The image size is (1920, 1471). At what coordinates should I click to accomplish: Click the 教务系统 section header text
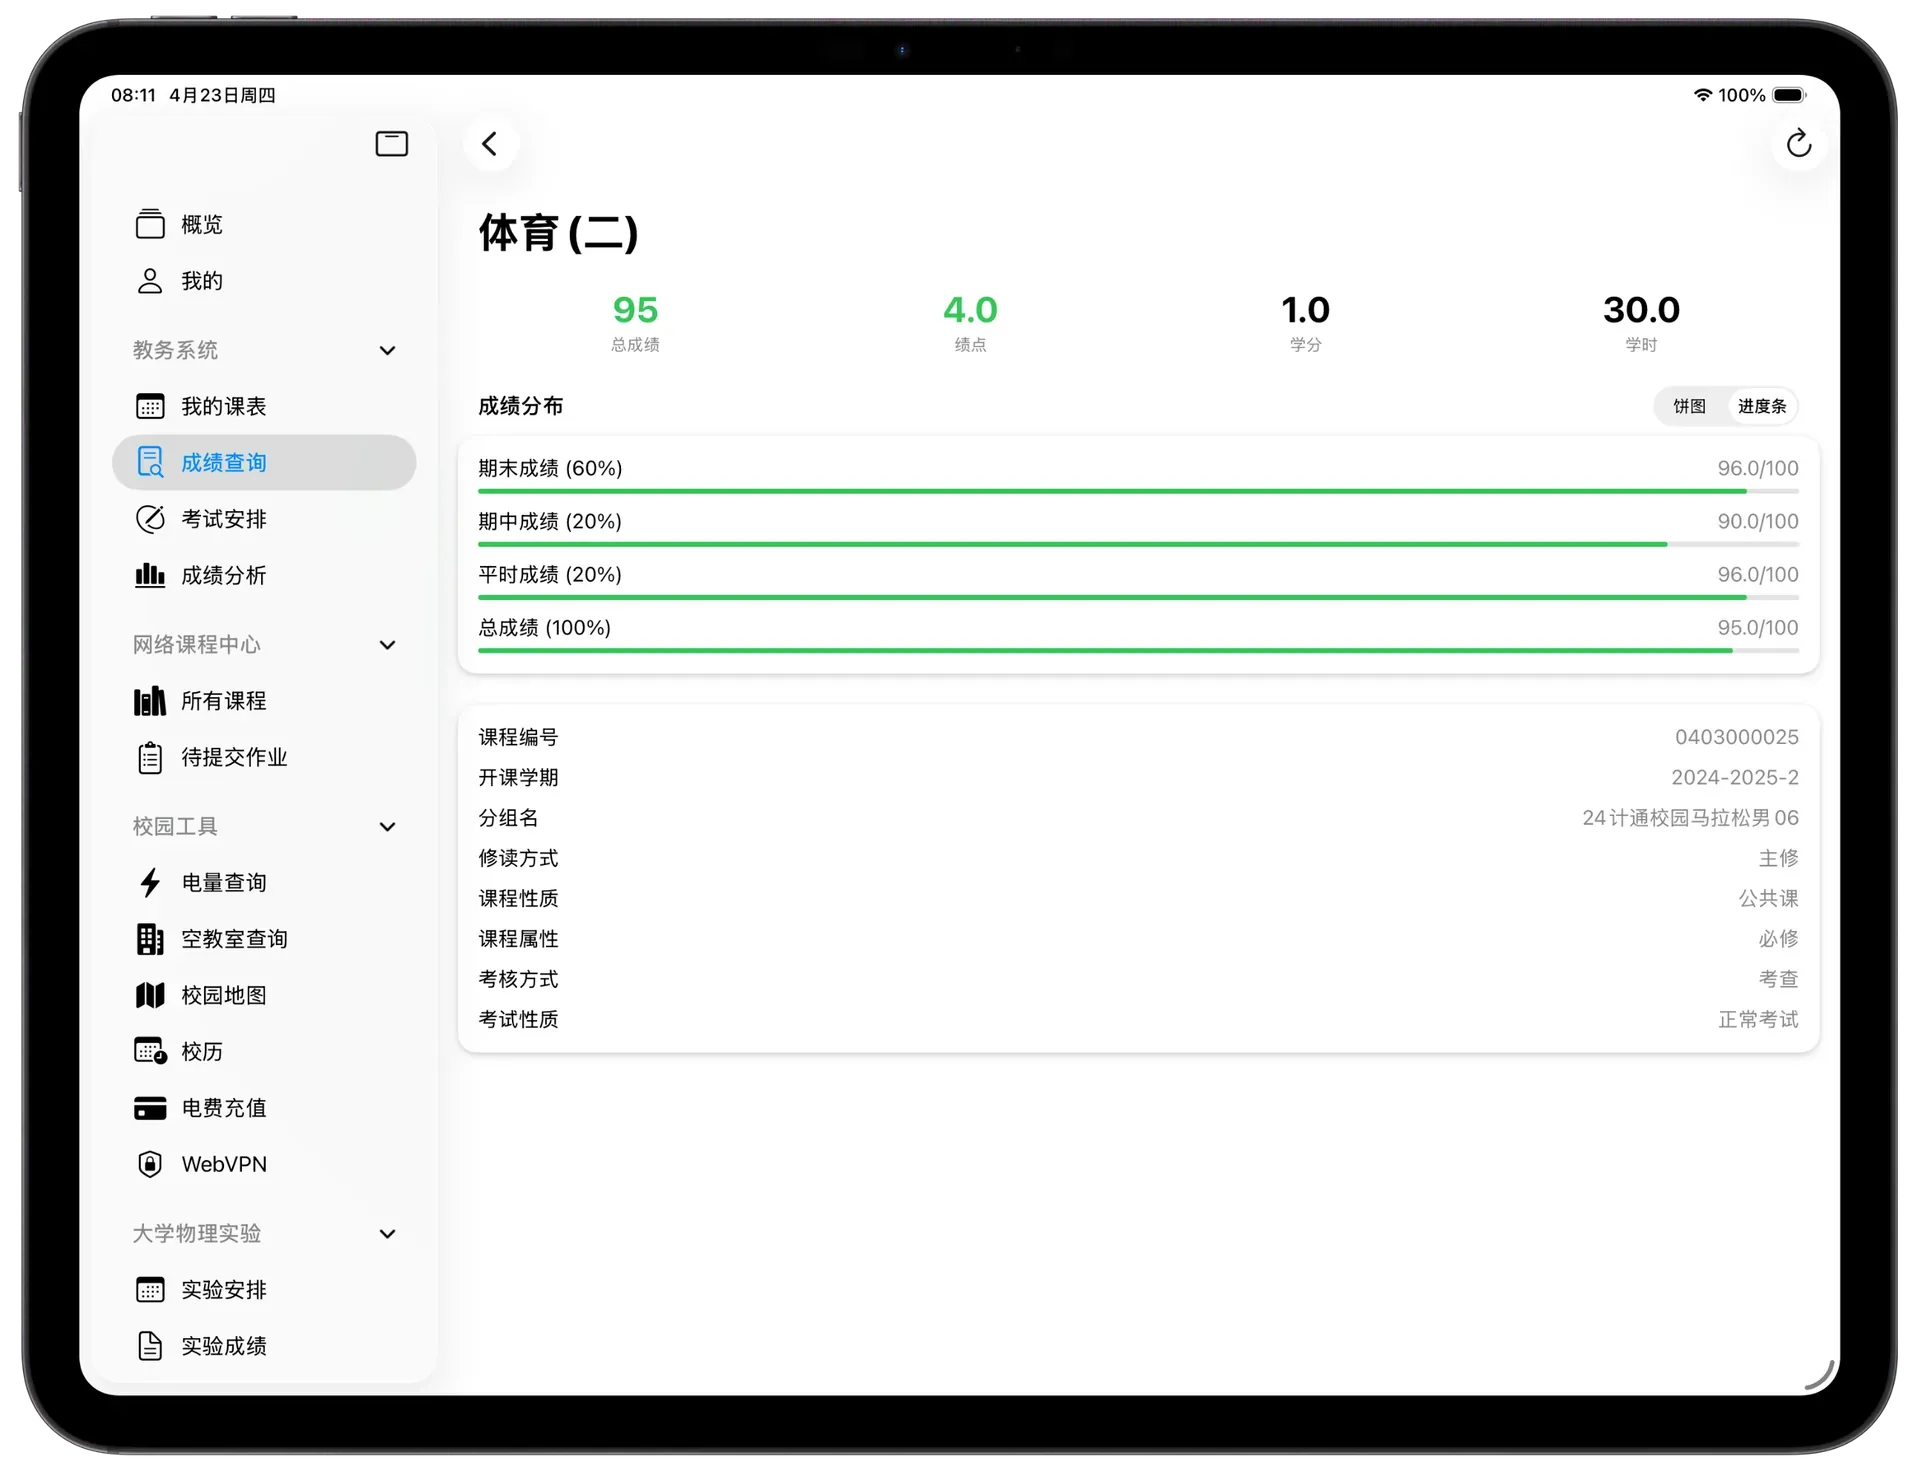coord(175,350)
